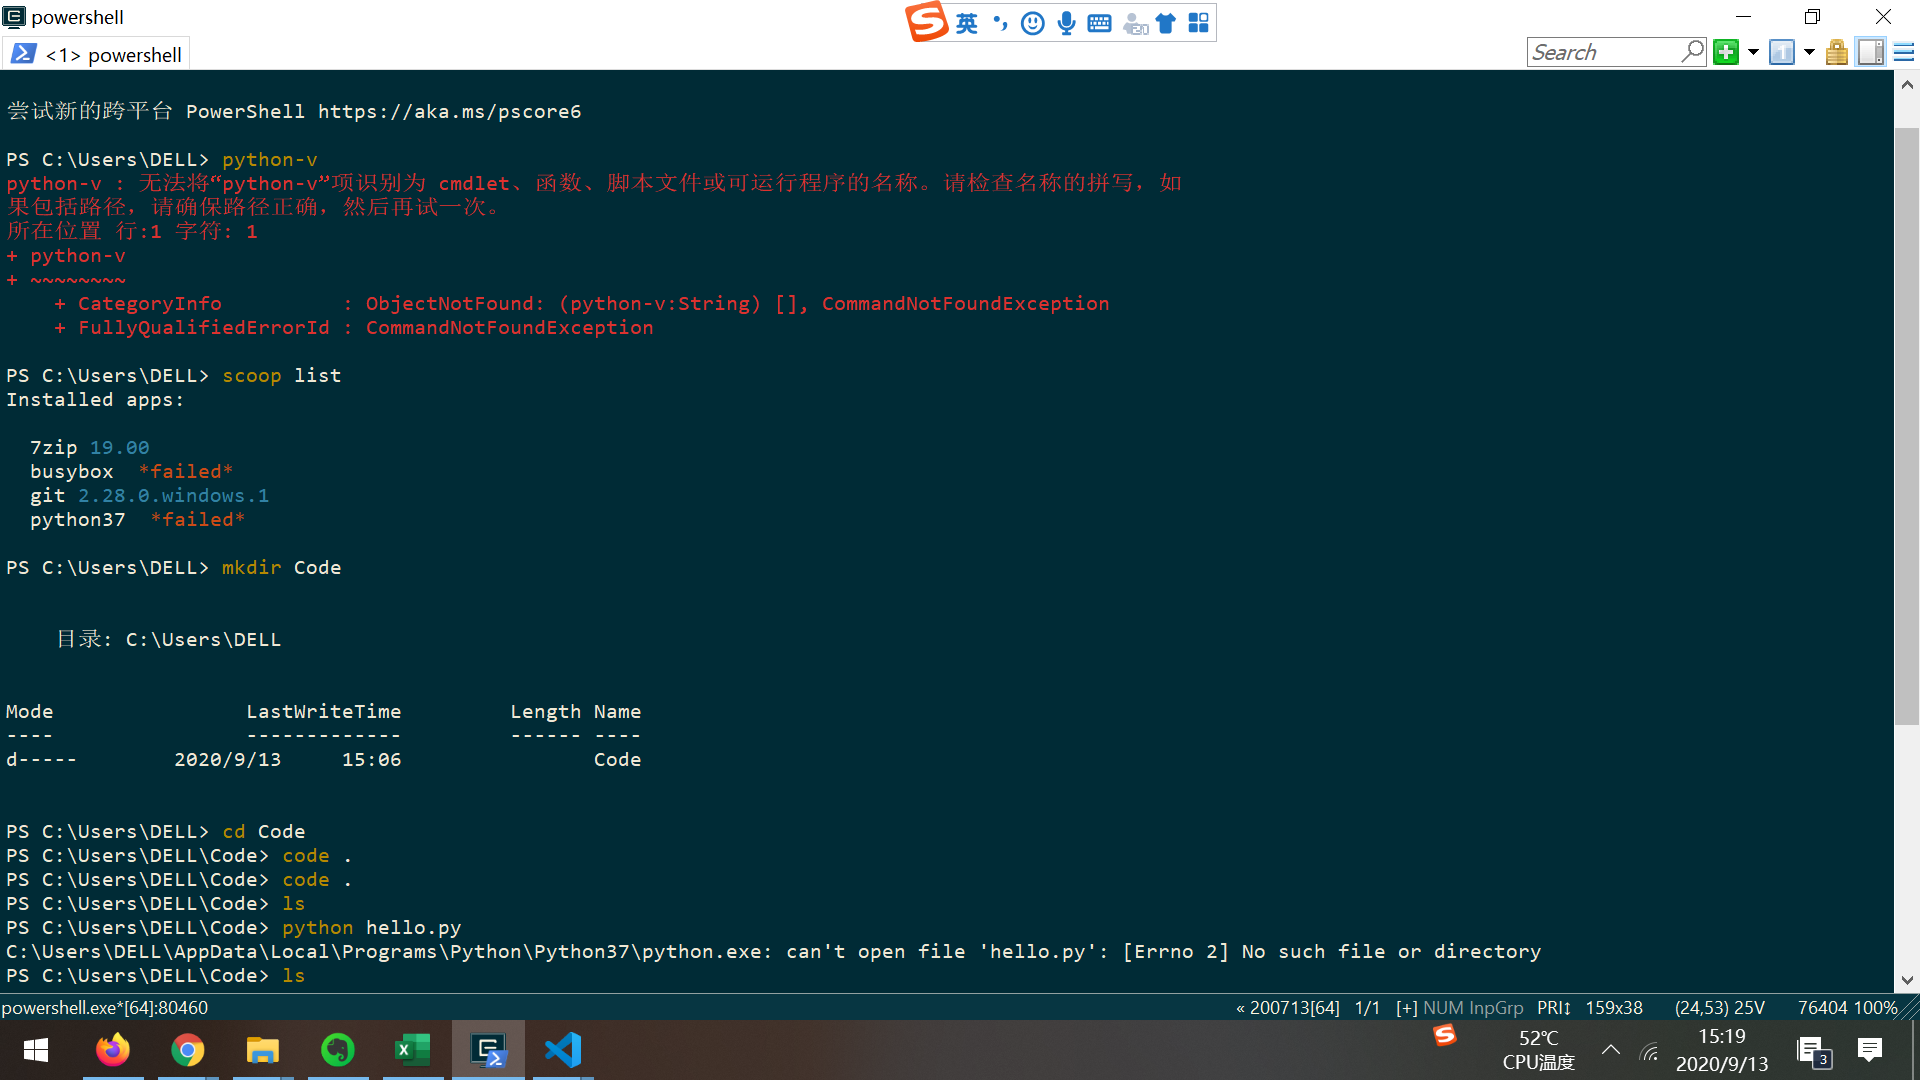Click the aka.ms/pscore6 PowerShell link

450,111
